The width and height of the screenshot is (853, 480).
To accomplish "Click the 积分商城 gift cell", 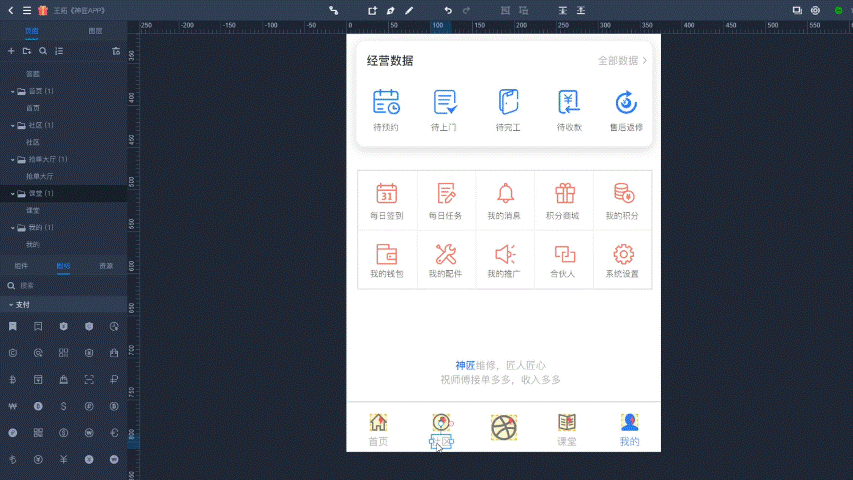I will (564, 201).
